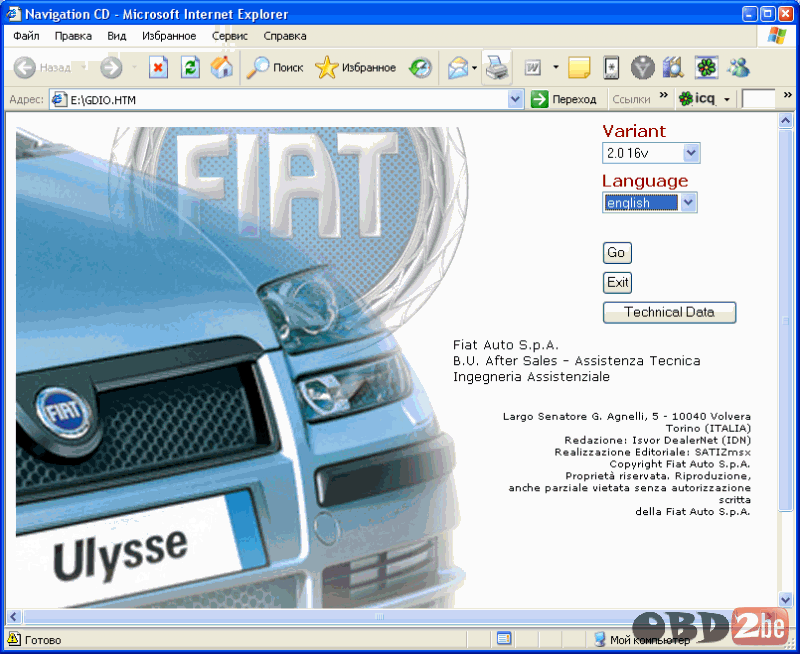800x654 pixels.
Task: Expand the Mail button dropdown arrow
Action: point(474,68)
